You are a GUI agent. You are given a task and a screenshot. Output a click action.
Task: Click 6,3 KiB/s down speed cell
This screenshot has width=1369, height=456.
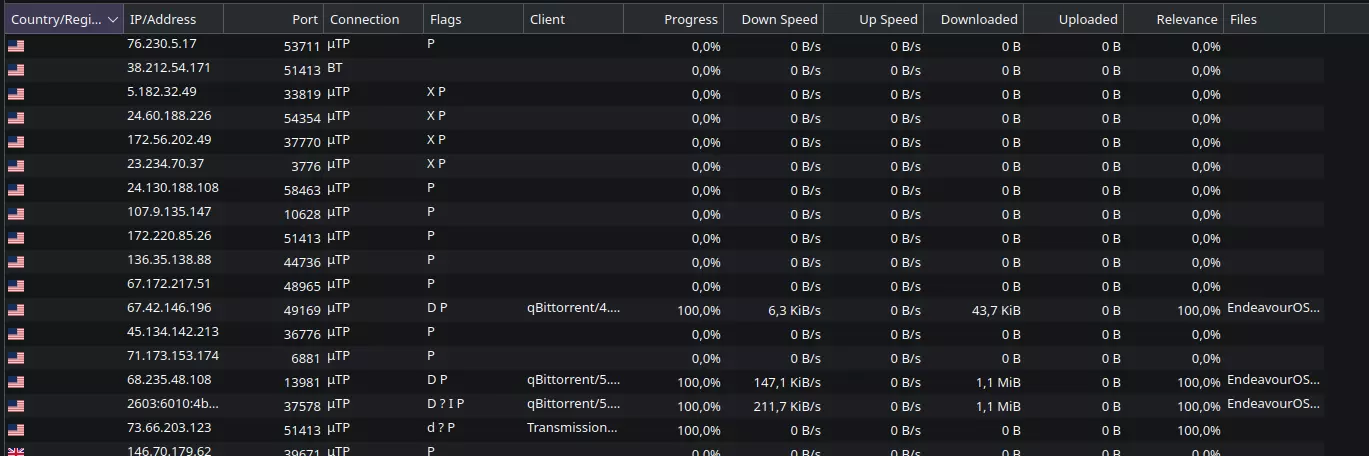[x=794, y=310]
